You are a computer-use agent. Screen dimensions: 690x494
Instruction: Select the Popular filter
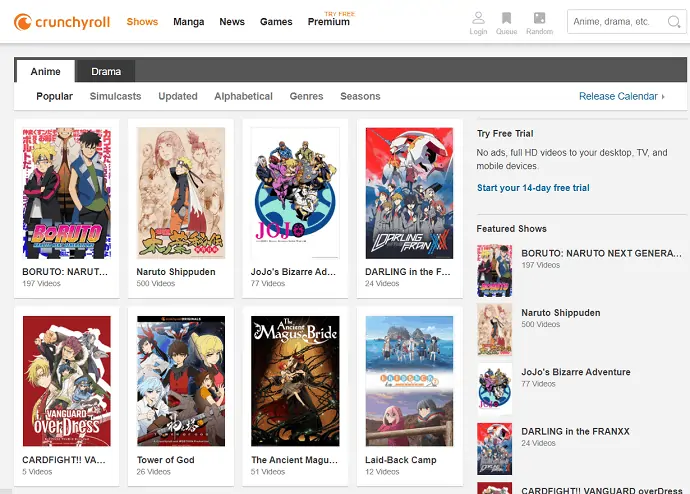55,96
